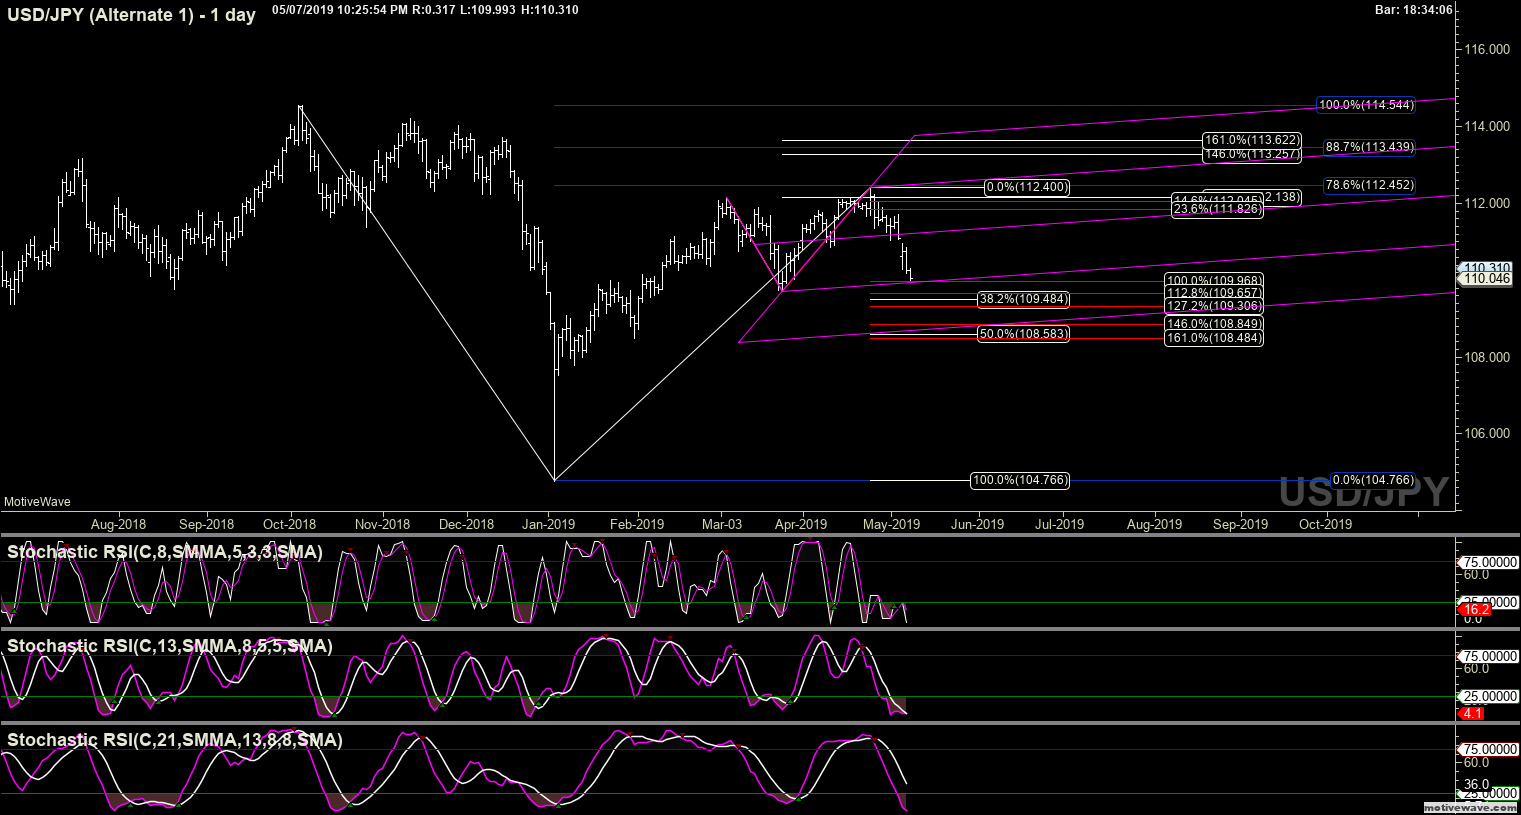This screenshot has height=815, width=1521.
Task: Select the Jul-2019 date on the time axis
Action: [1060, 524]
